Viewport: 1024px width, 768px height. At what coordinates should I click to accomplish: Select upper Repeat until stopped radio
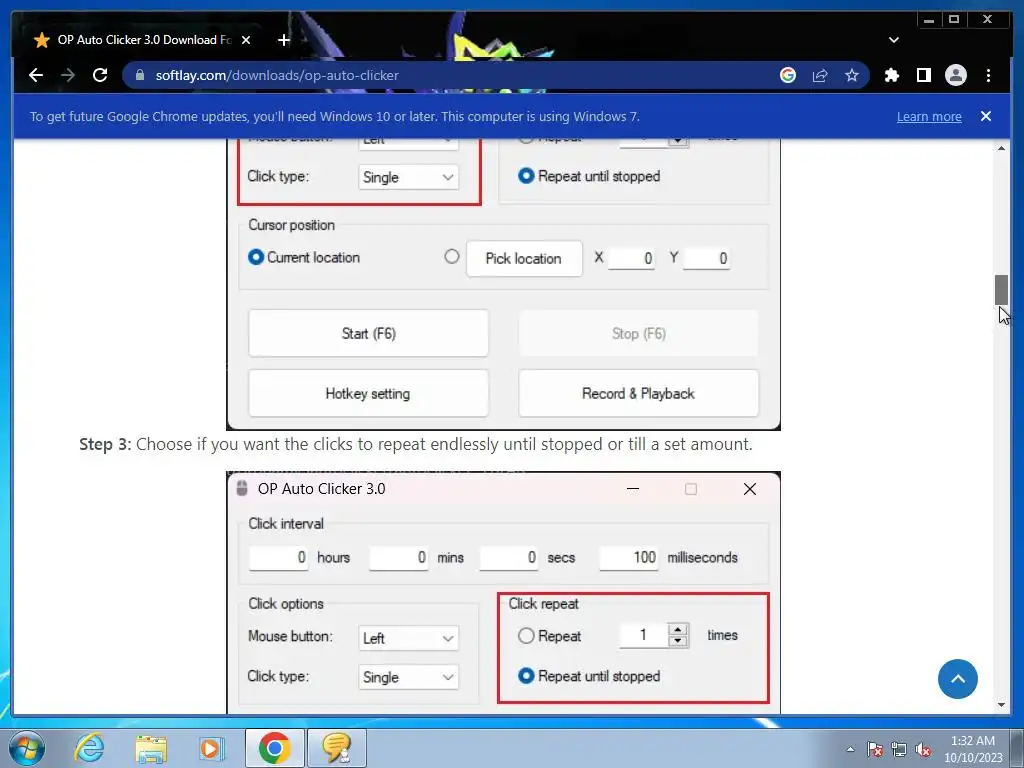click(526, 176)
